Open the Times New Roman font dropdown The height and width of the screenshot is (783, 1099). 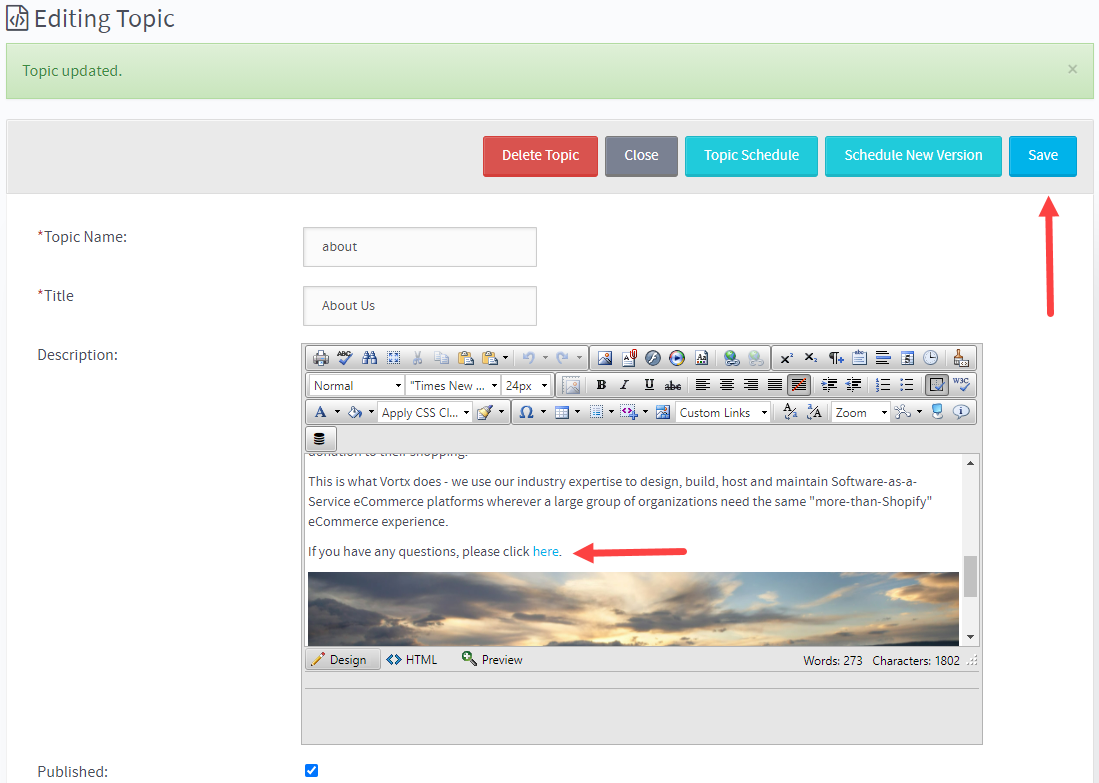point(452,384)
